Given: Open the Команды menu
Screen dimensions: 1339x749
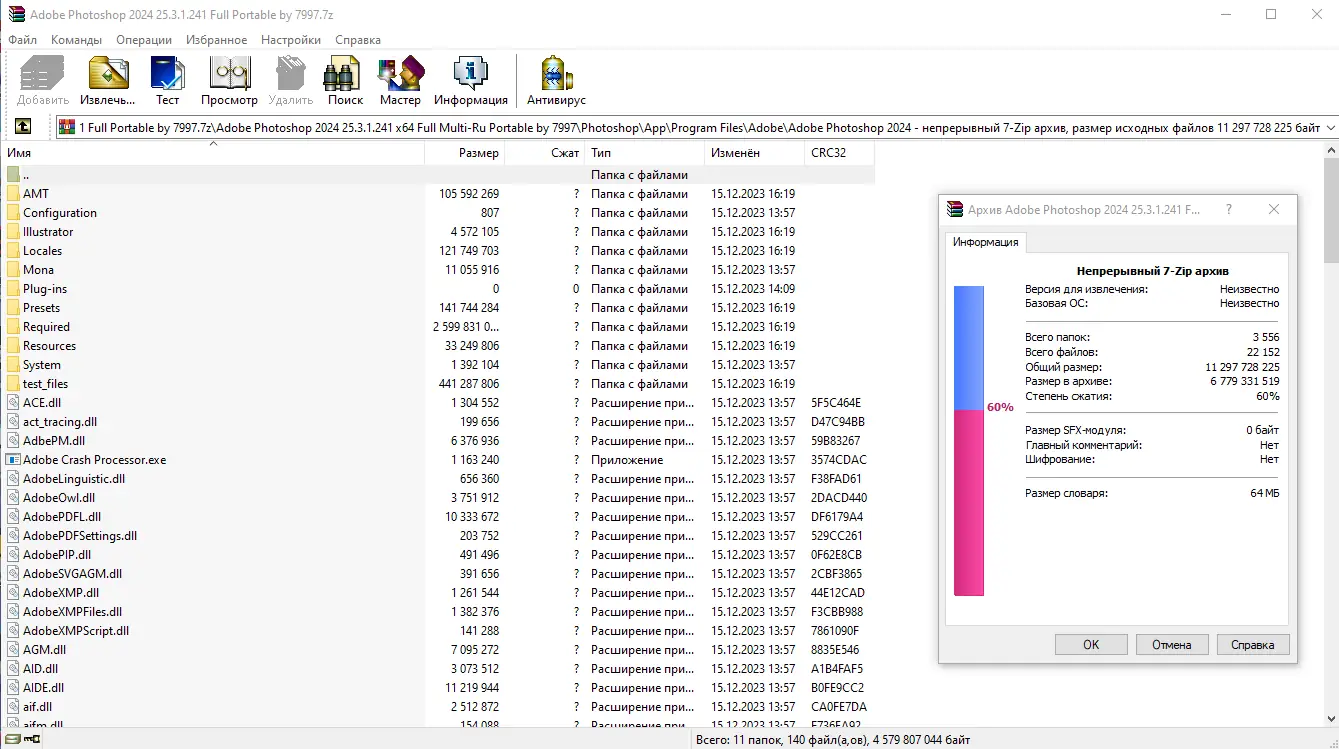Looking at the screenshot, I should pyautogui.click(x=77, y=40).
